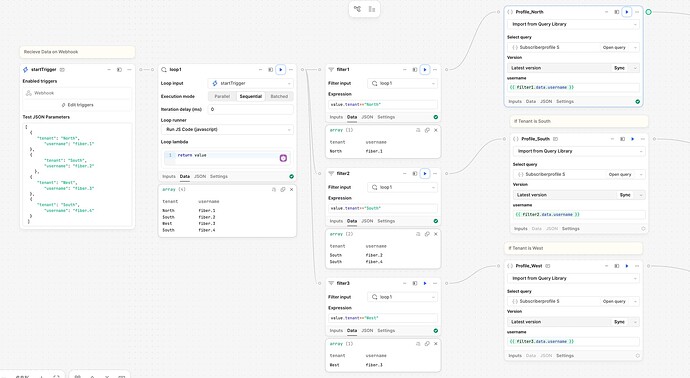Run the filter3 block

[425, 283]
